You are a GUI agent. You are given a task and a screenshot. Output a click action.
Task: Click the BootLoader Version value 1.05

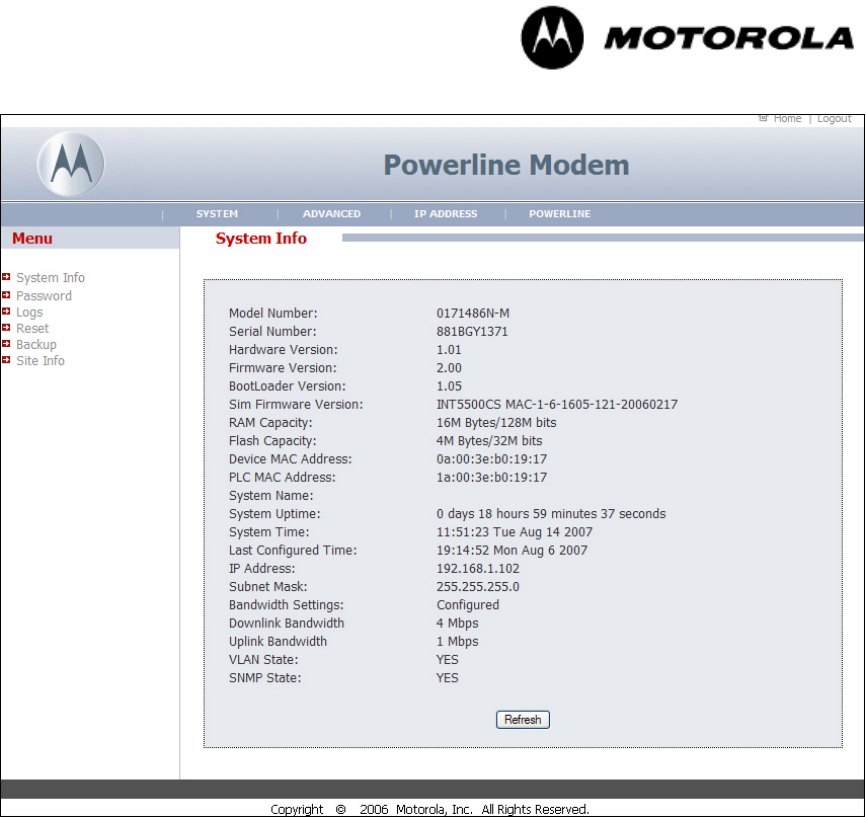tap(449, 386)
